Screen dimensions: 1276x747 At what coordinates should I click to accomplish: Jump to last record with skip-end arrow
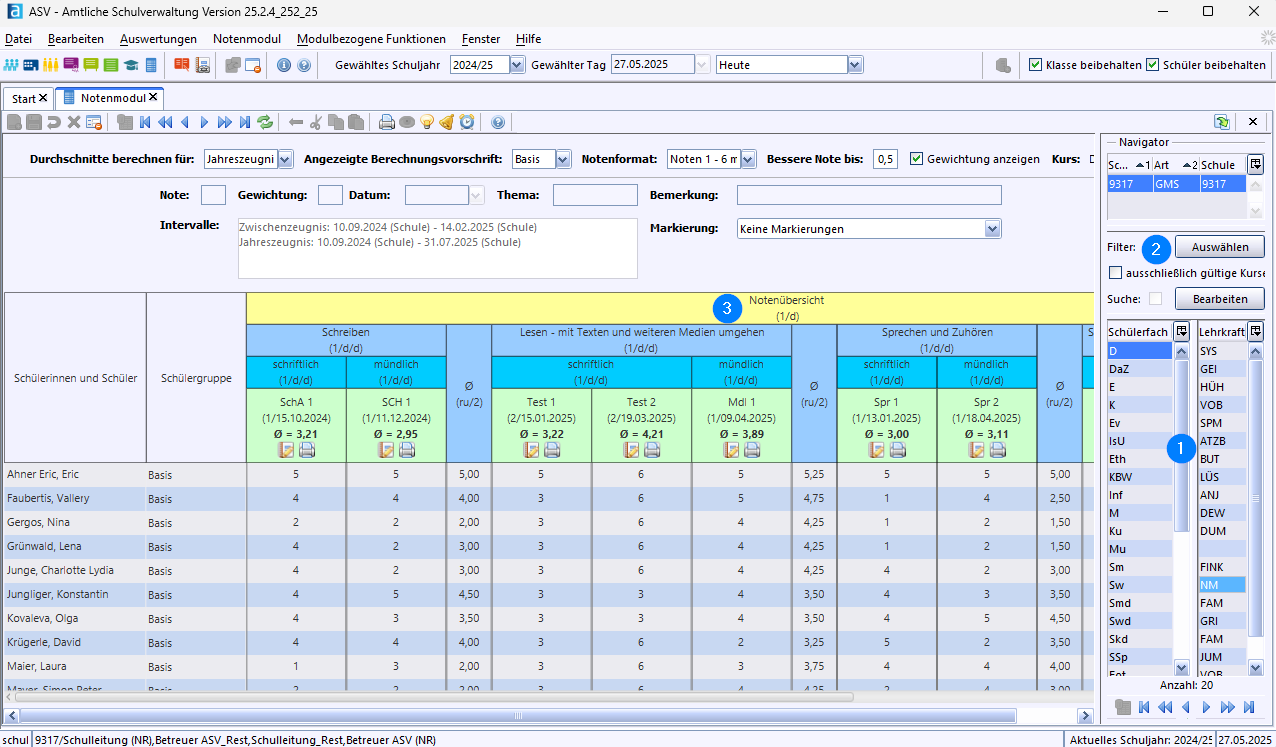pos(245,122)
